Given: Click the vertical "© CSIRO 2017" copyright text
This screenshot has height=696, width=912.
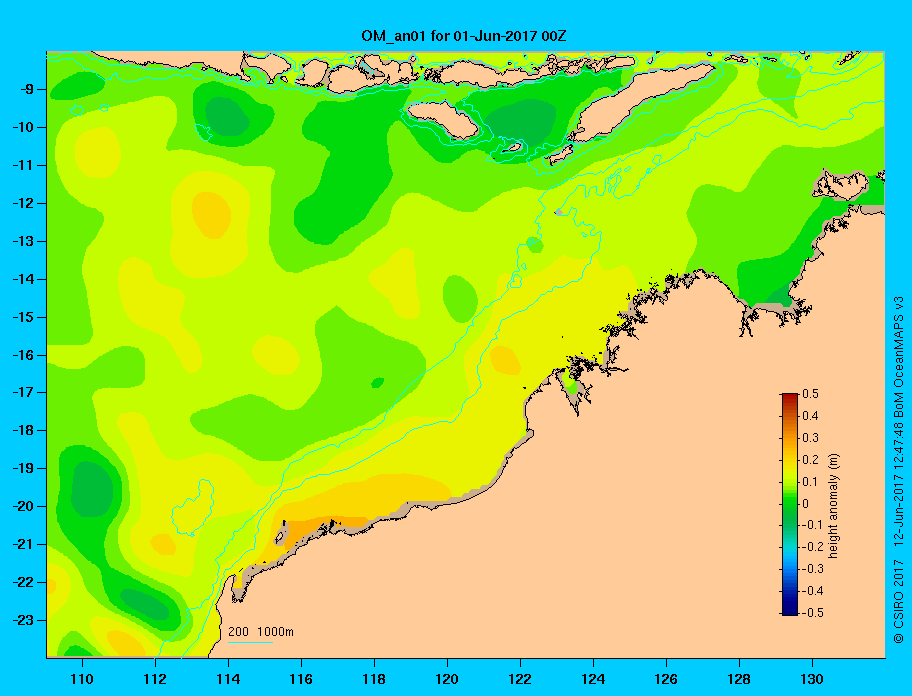Looking at the screenshot, I should point(899,601).
